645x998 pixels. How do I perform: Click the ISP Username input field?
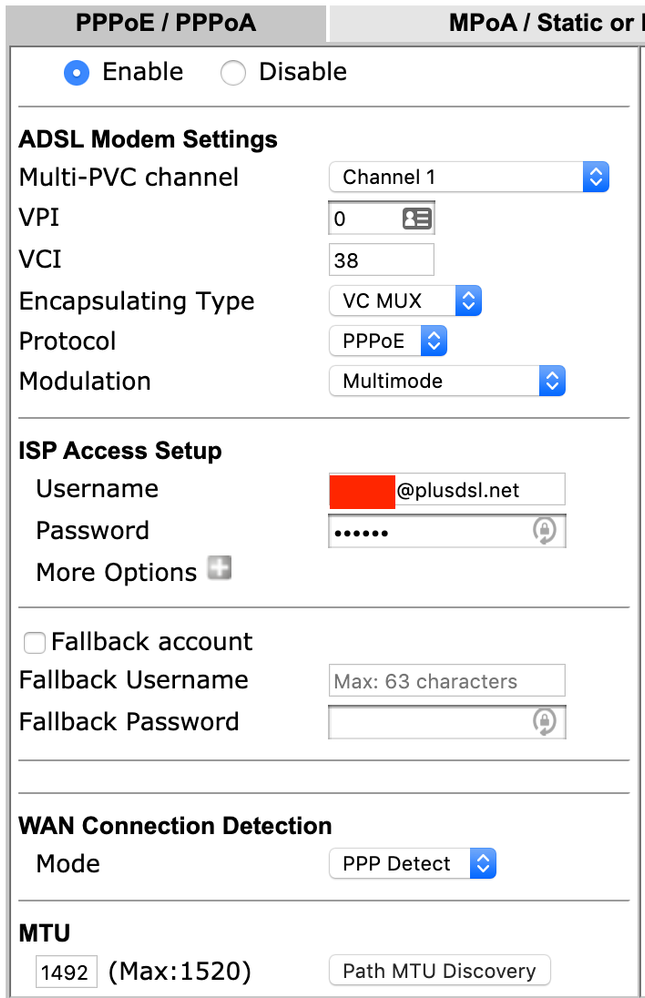[x=478, y=490]
